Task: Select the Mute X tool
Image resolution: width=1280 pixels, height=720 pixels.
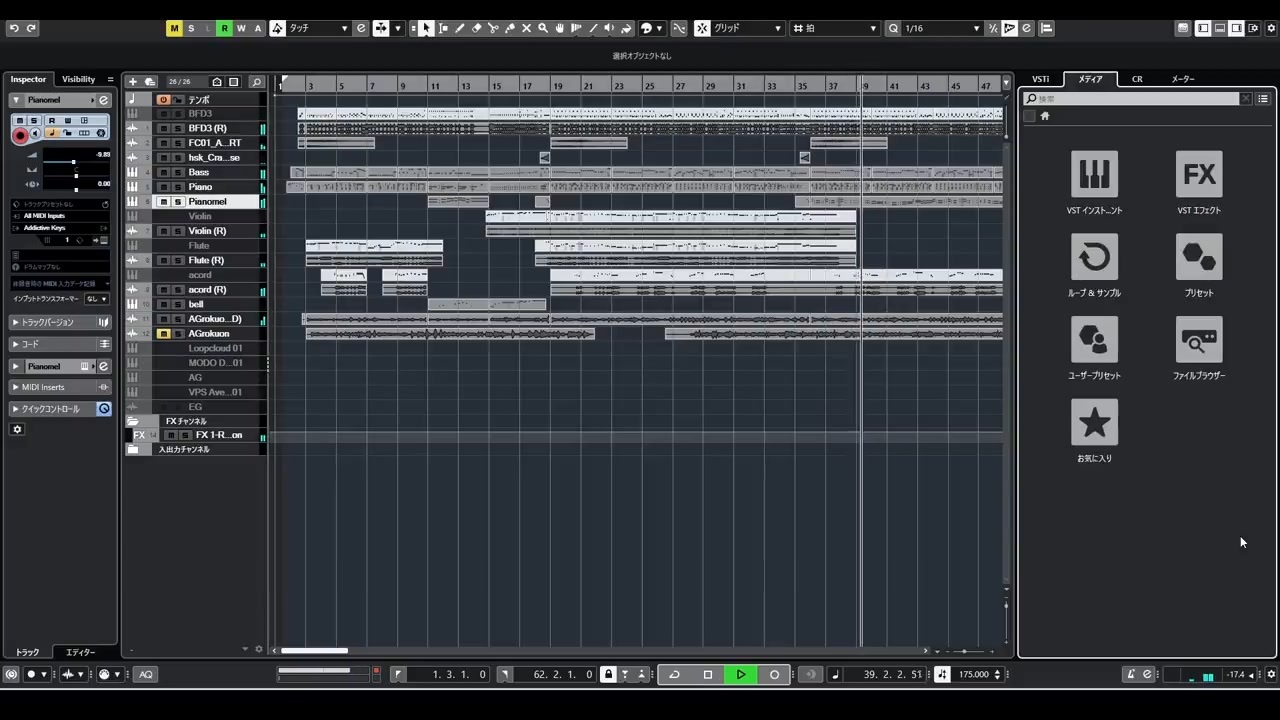Action: point(527,28)
